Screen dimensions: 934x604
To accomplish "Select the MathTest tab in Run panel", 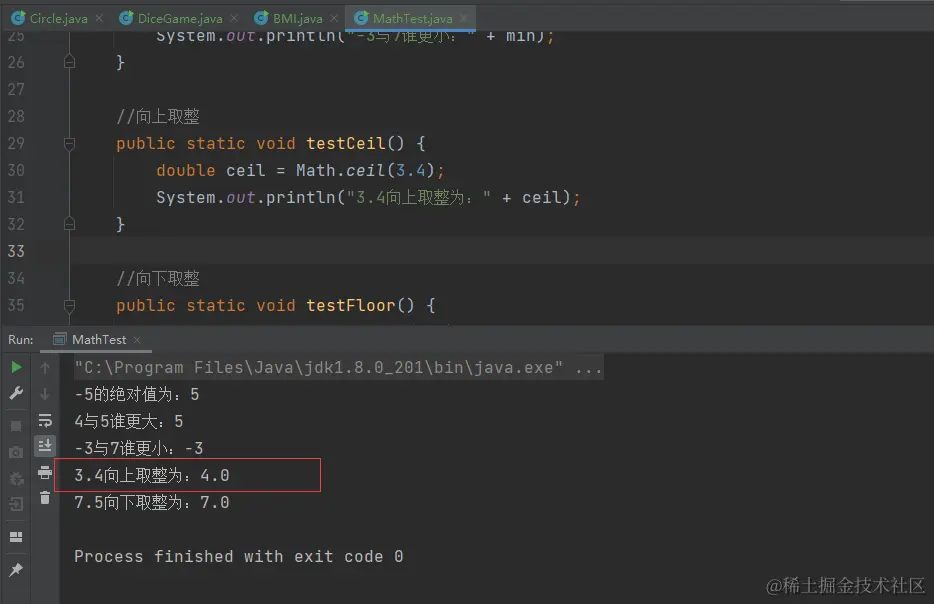I will click(99, 340).
